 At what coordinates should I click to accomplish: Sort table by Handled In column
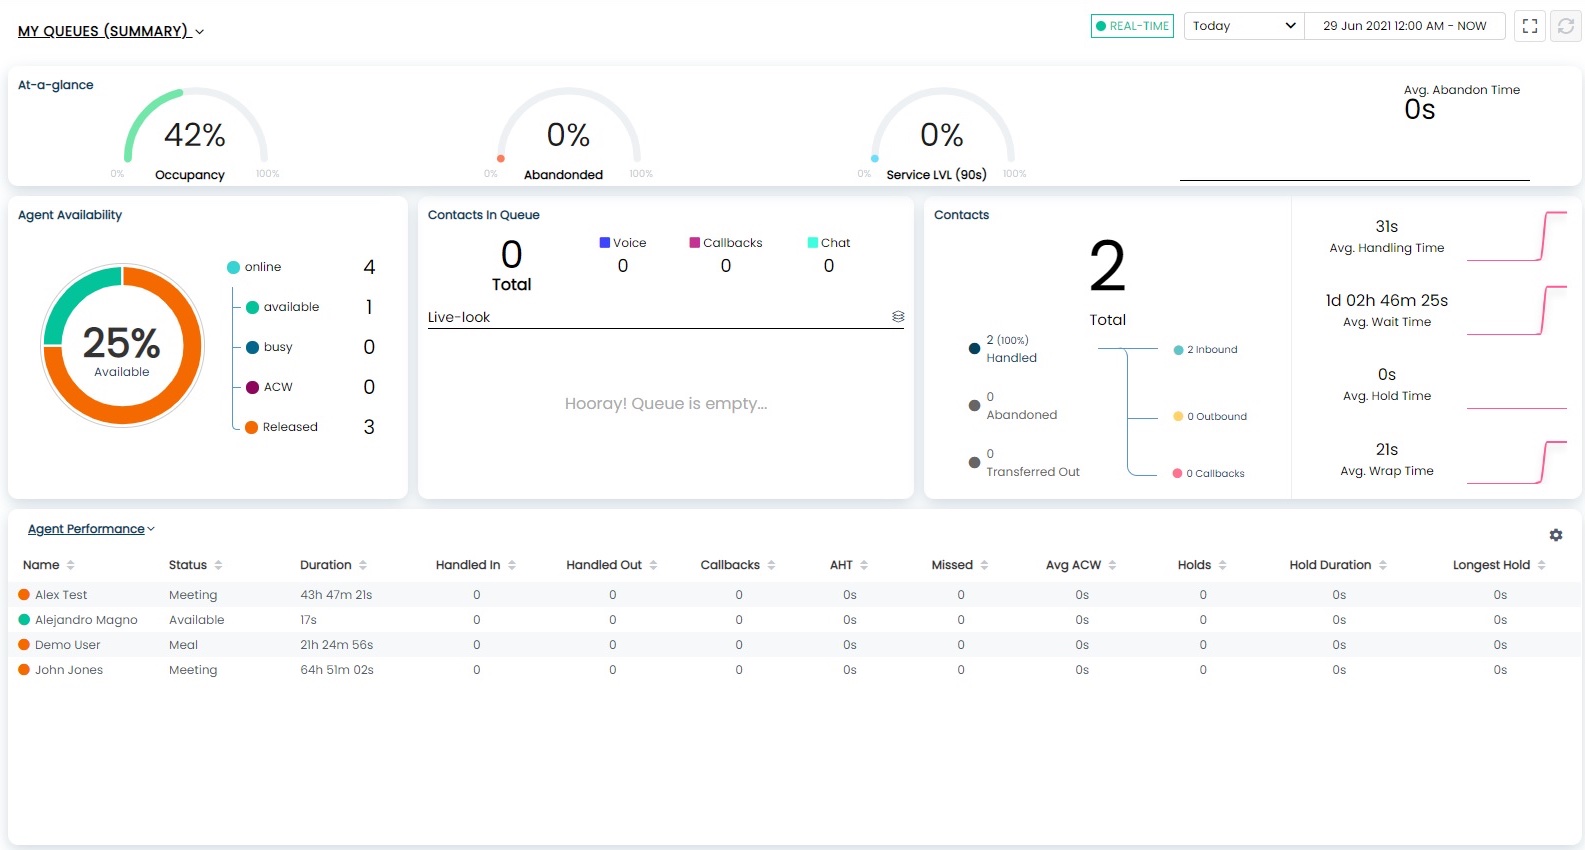click(512, 565)
